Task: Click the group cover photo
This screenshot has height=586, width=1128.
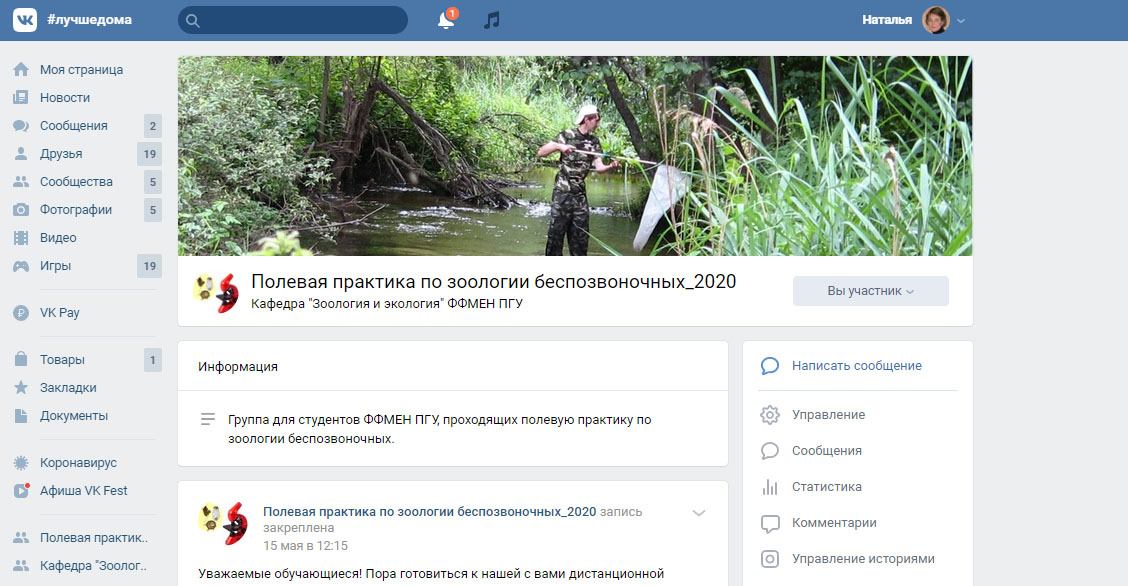Action: (x=575, y=156)
